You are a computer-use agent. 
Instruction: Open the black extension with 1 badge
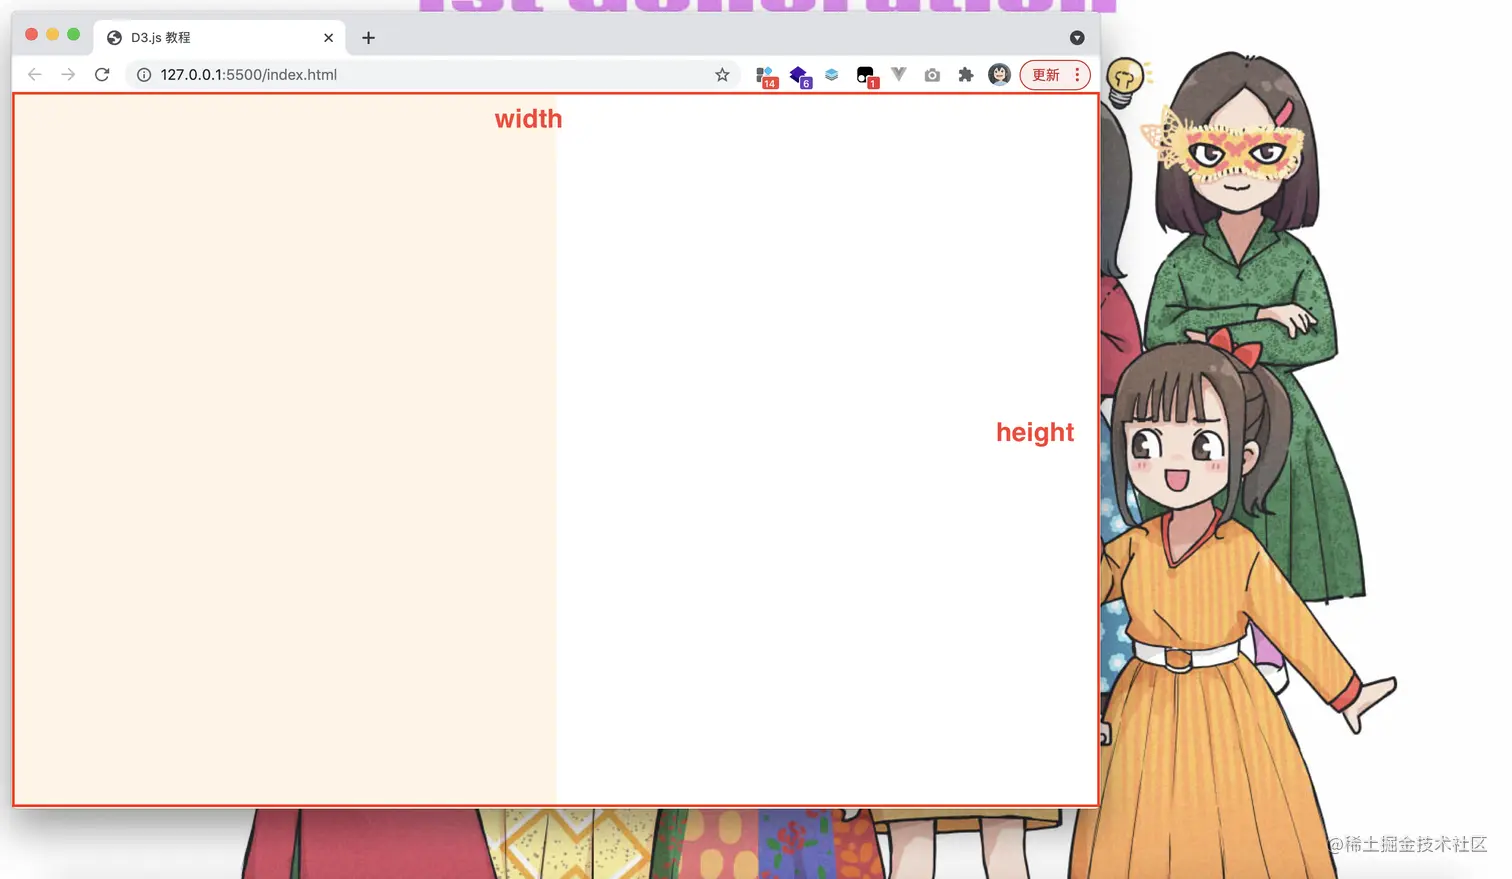(x=866, y=76)
